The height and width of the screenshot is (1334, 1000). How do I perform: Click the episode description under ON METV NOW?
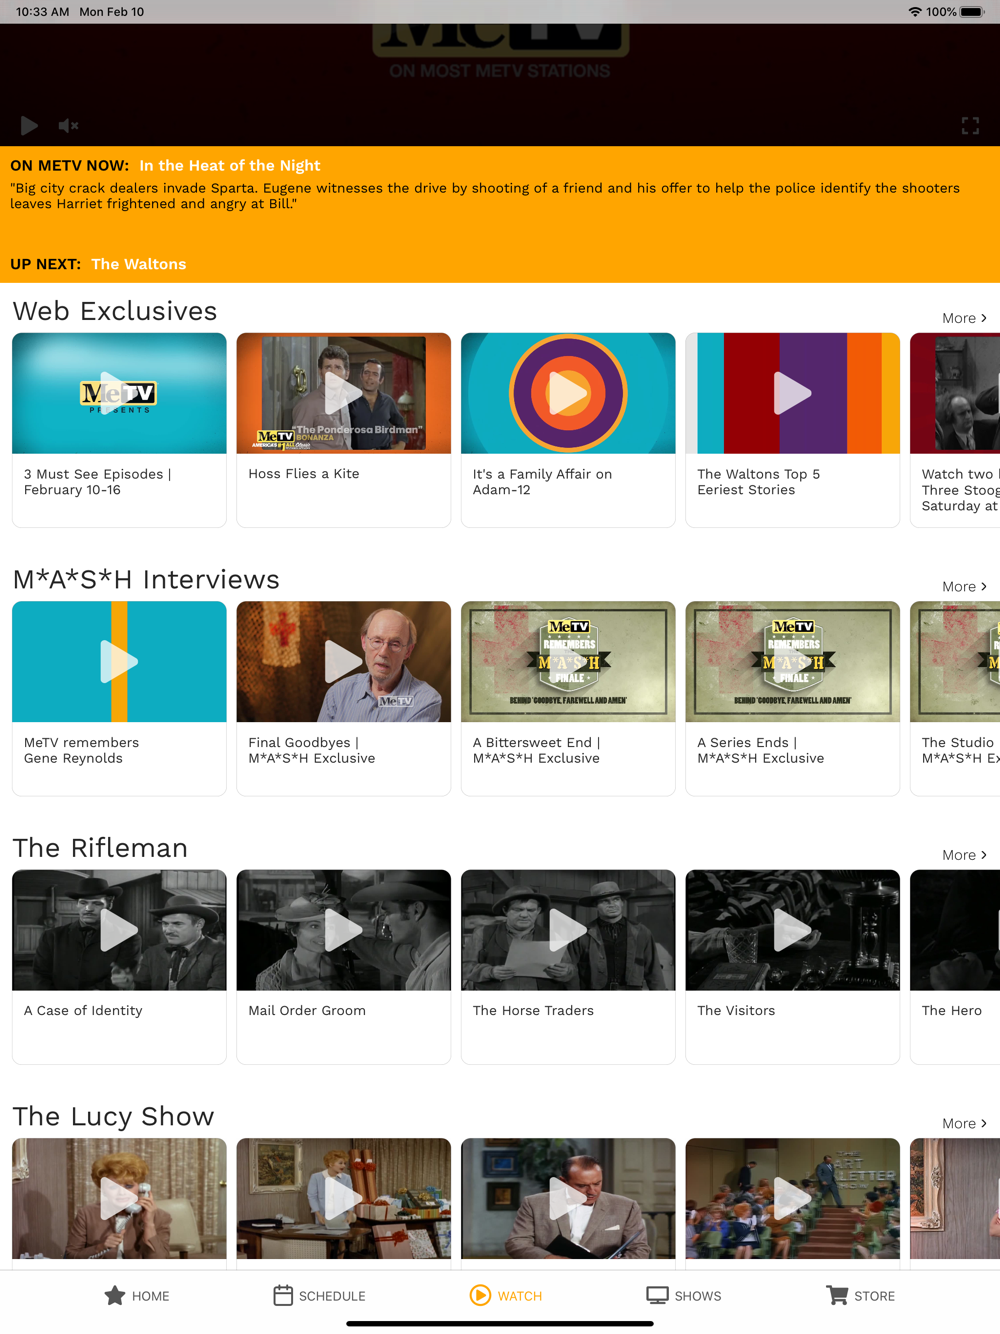click(485, 196)
